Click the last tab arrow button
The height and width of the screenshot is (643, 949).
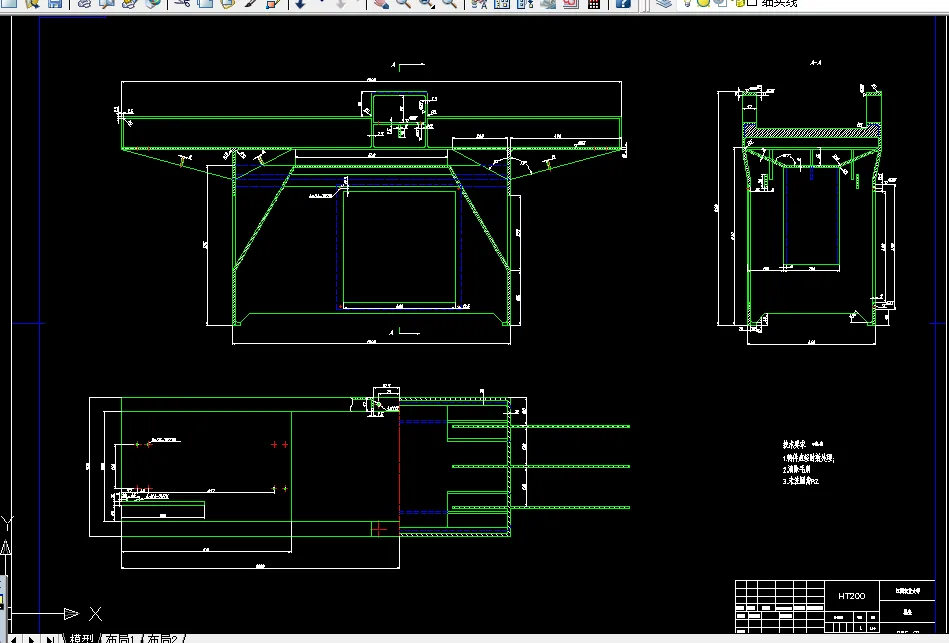click(x=51, y=639)
